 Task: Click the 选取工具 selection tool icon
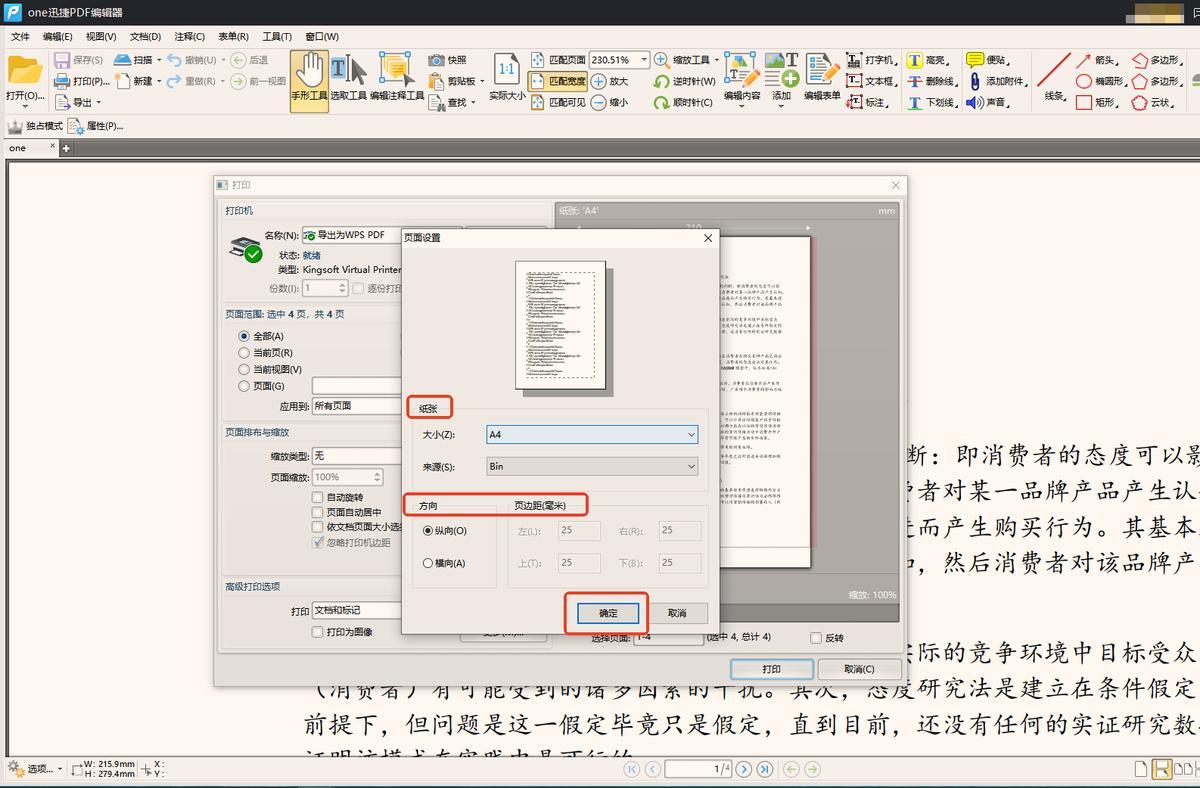(x=348, y=72)
